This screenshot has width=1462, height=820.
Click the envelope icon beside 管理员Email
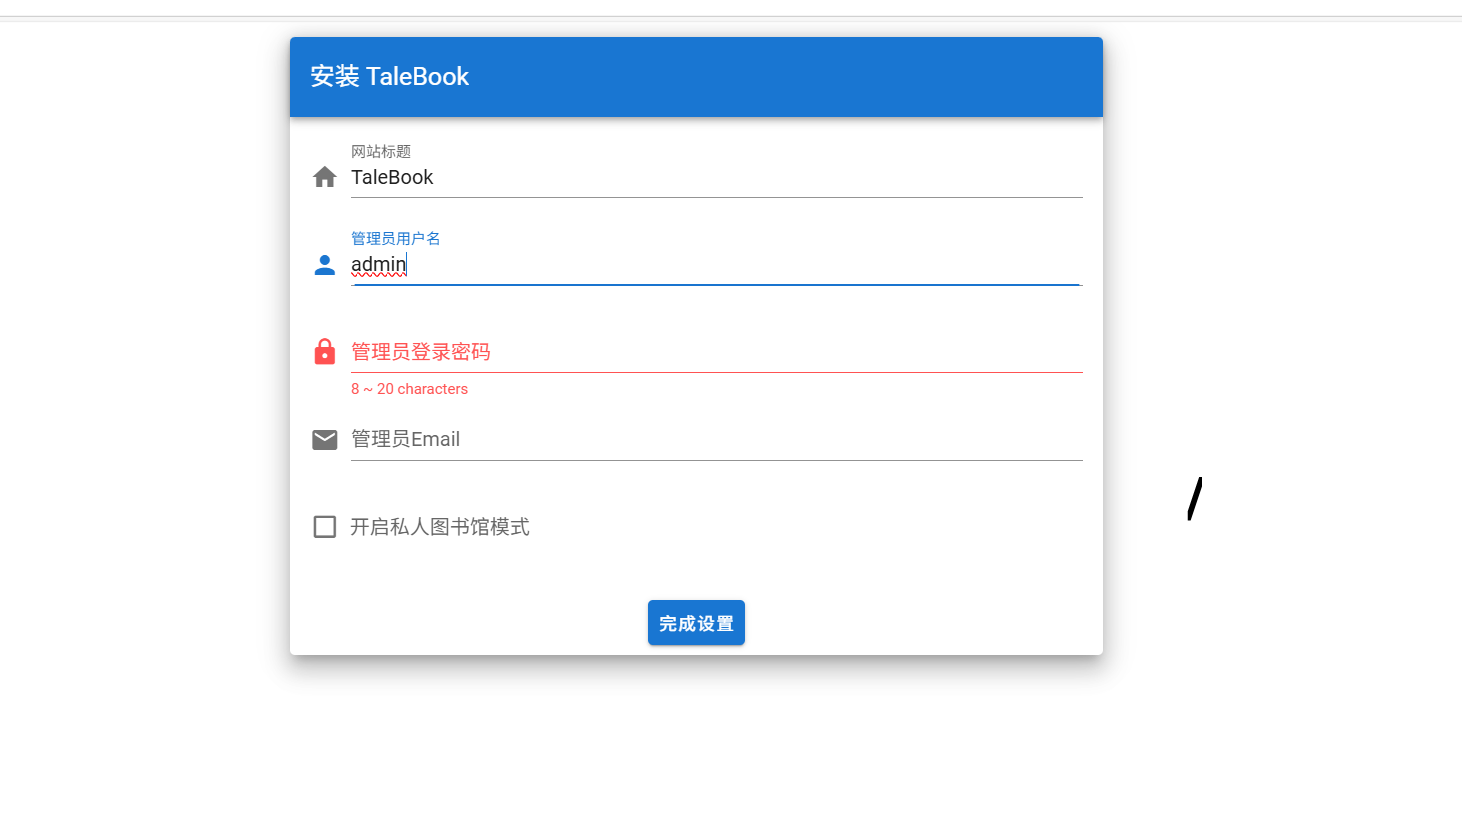[x=325, y=440]
